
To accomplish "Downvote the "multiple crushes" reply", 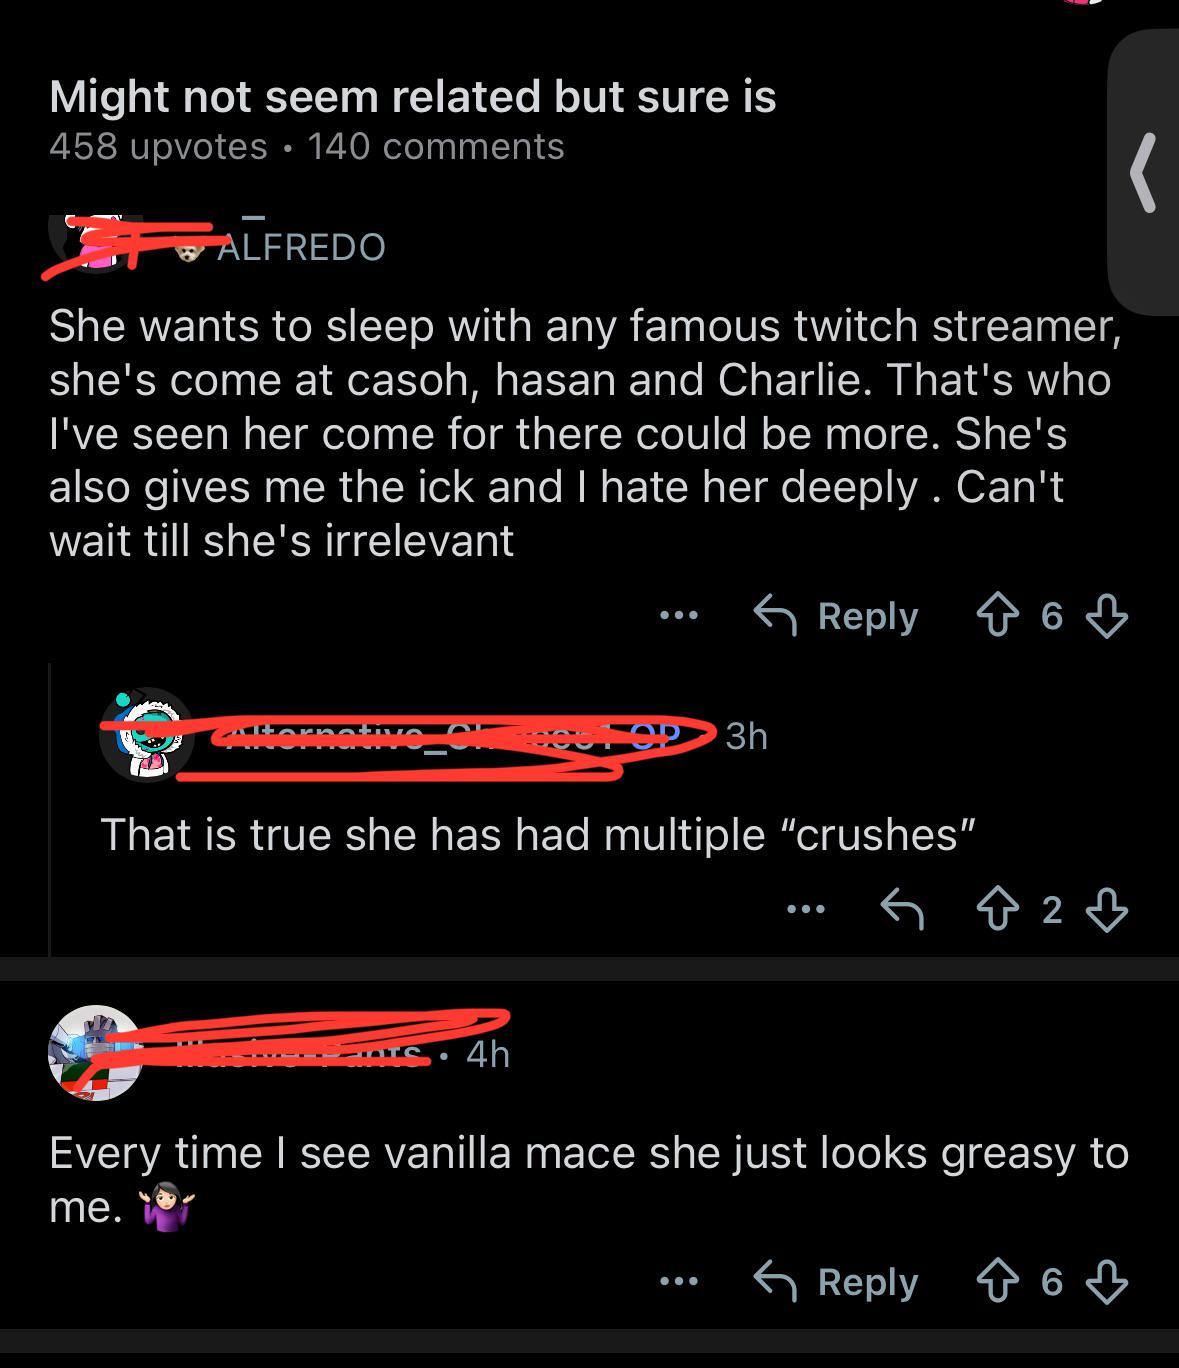I will [x=1107, y=910].
